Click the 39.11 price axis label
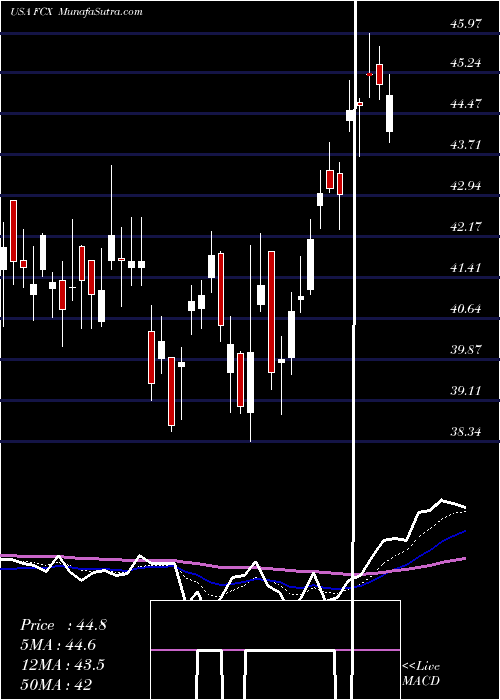The width and height of the screenshot is (500, 700). (x=466, y=390)
